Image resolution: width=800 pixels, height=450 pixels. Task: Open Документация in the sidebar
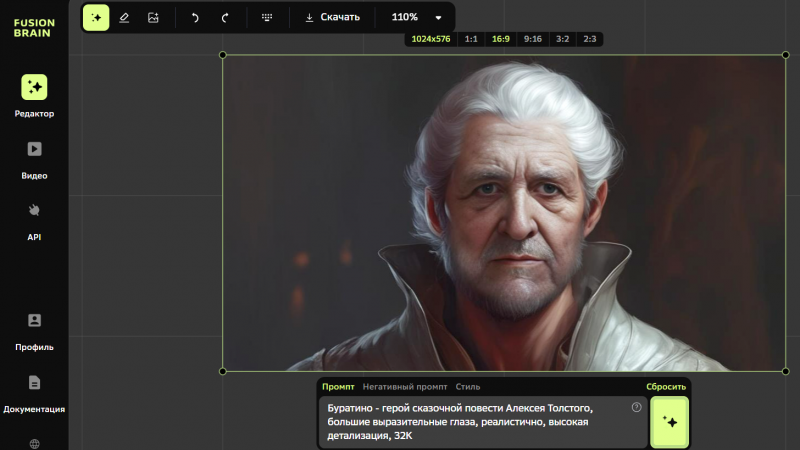point(34,394)
